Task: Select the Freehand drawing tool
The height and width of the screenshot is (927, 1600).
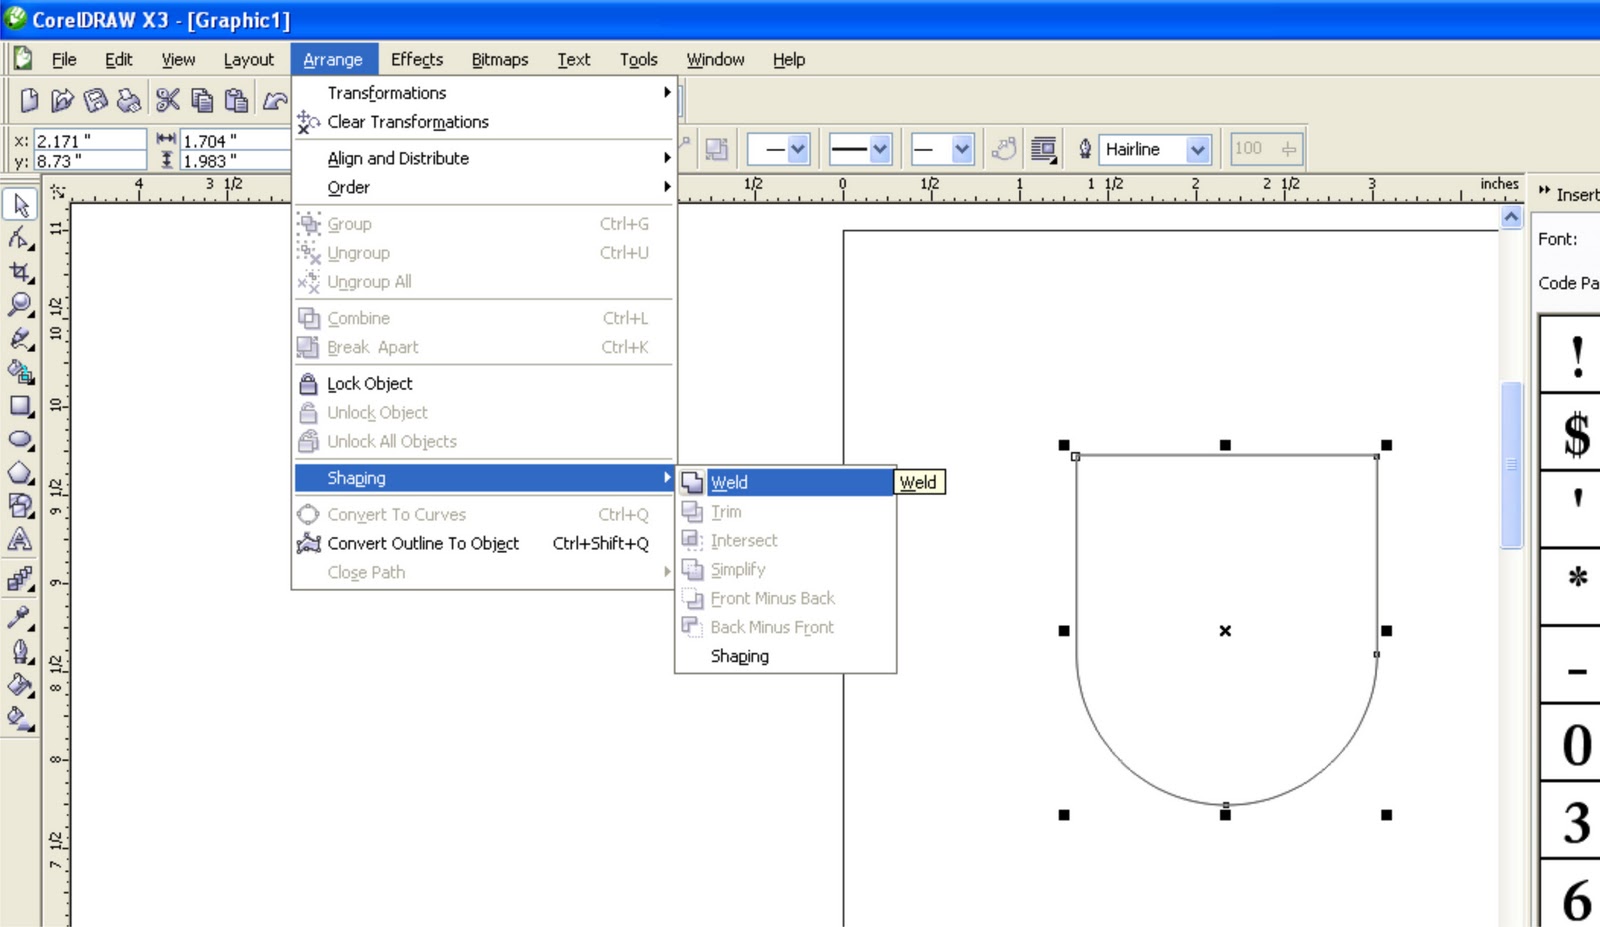Action: [20, 339]
